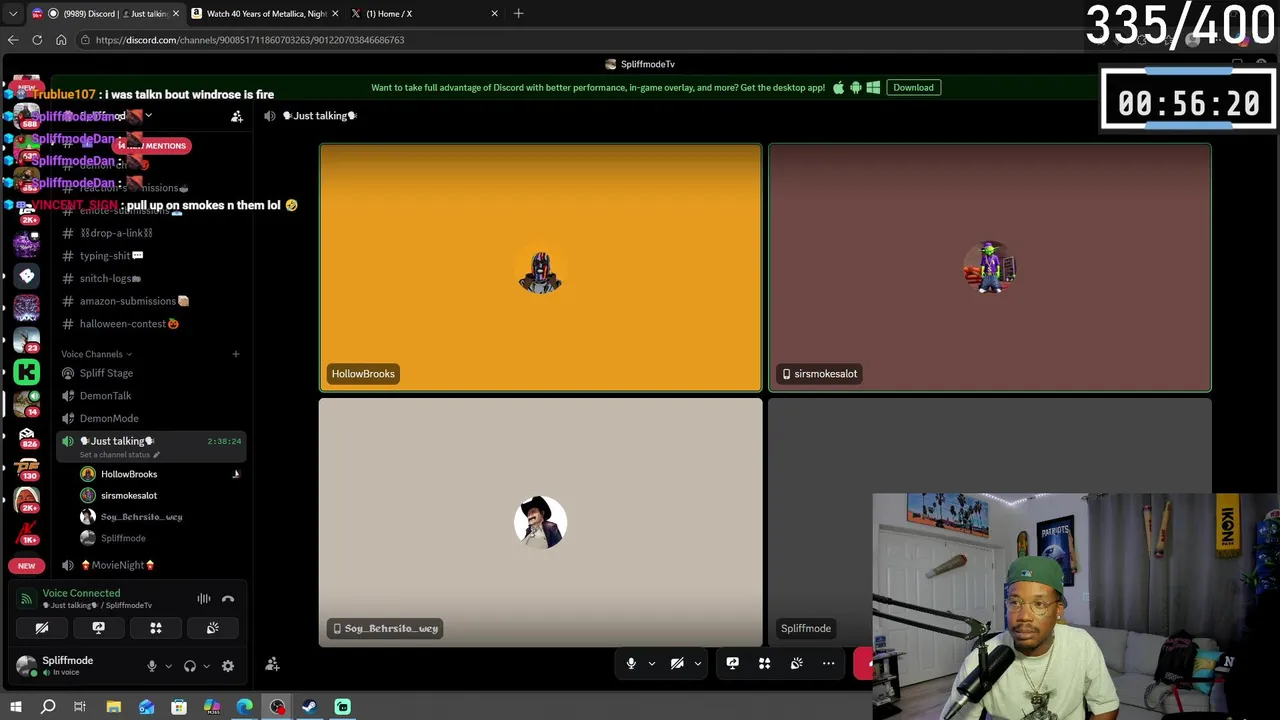Screen dimensions: 1280x720
Task: Go to browser home page
Action: pyautogui.click(x=61, y=40)
